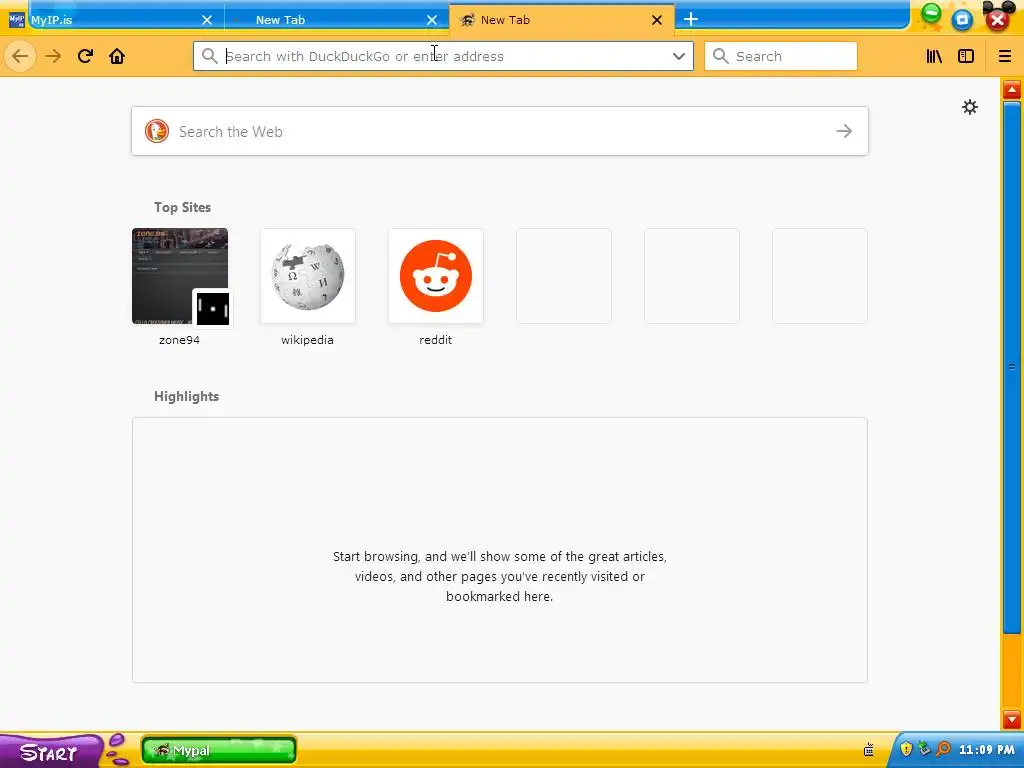Image resolution: width=1024 pixels, height=768 pixels.
Task: Close the MyIP.is tab
Action: click(207, 20)
